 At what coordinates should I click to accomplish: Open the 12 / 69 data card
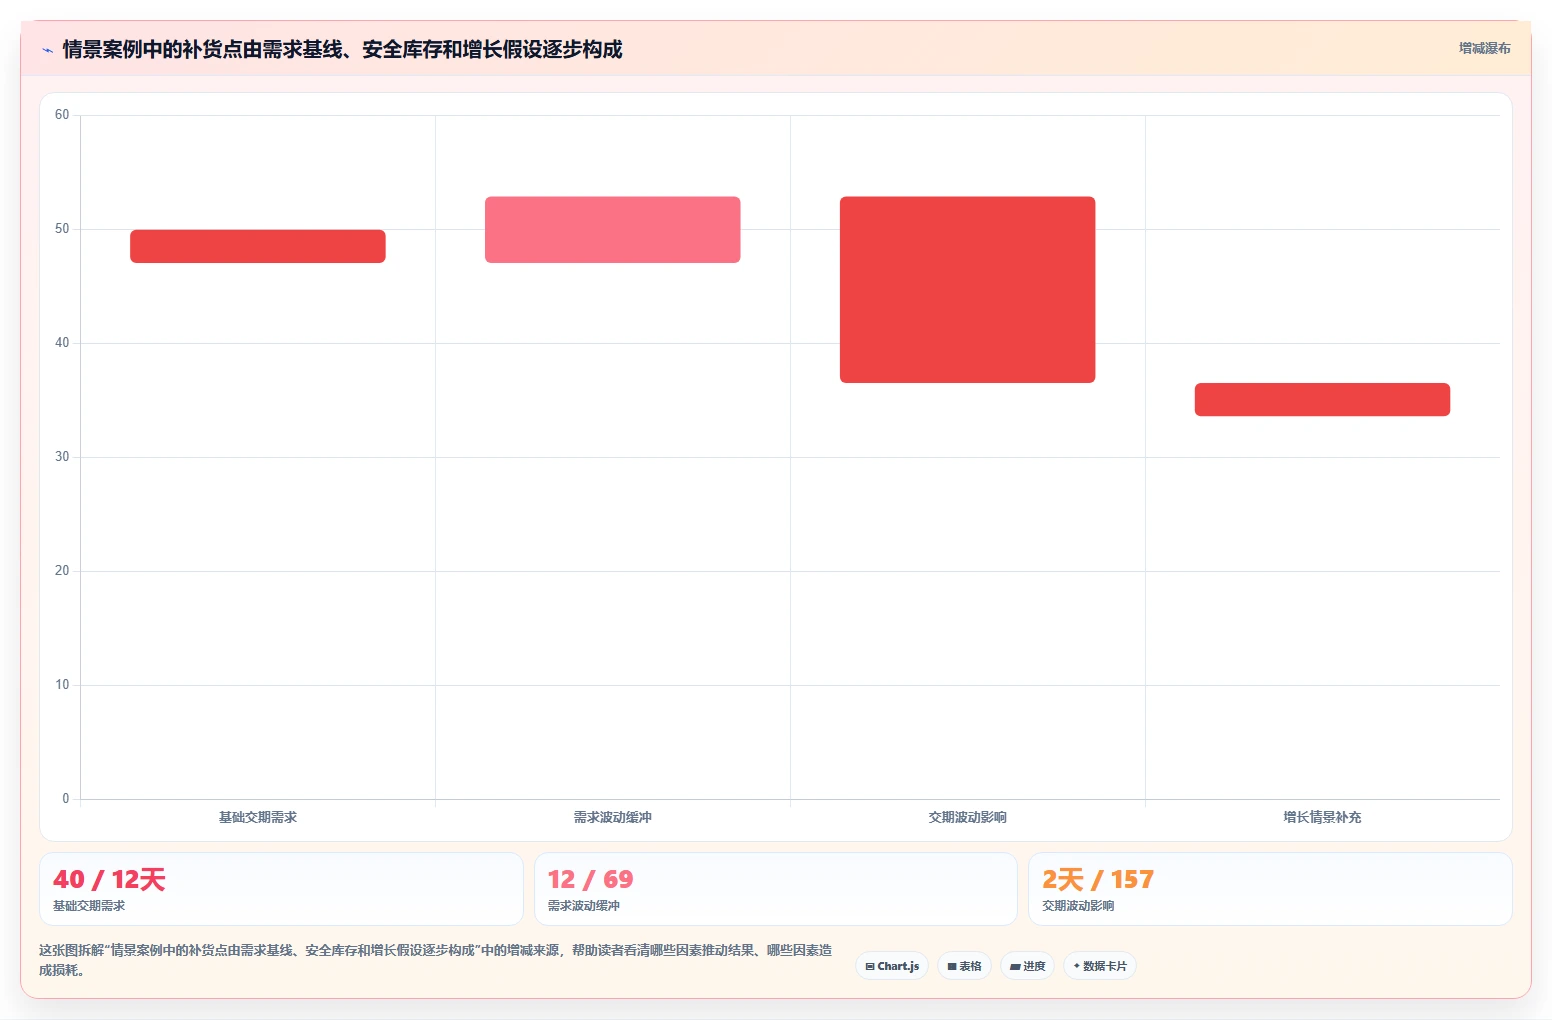776,889
